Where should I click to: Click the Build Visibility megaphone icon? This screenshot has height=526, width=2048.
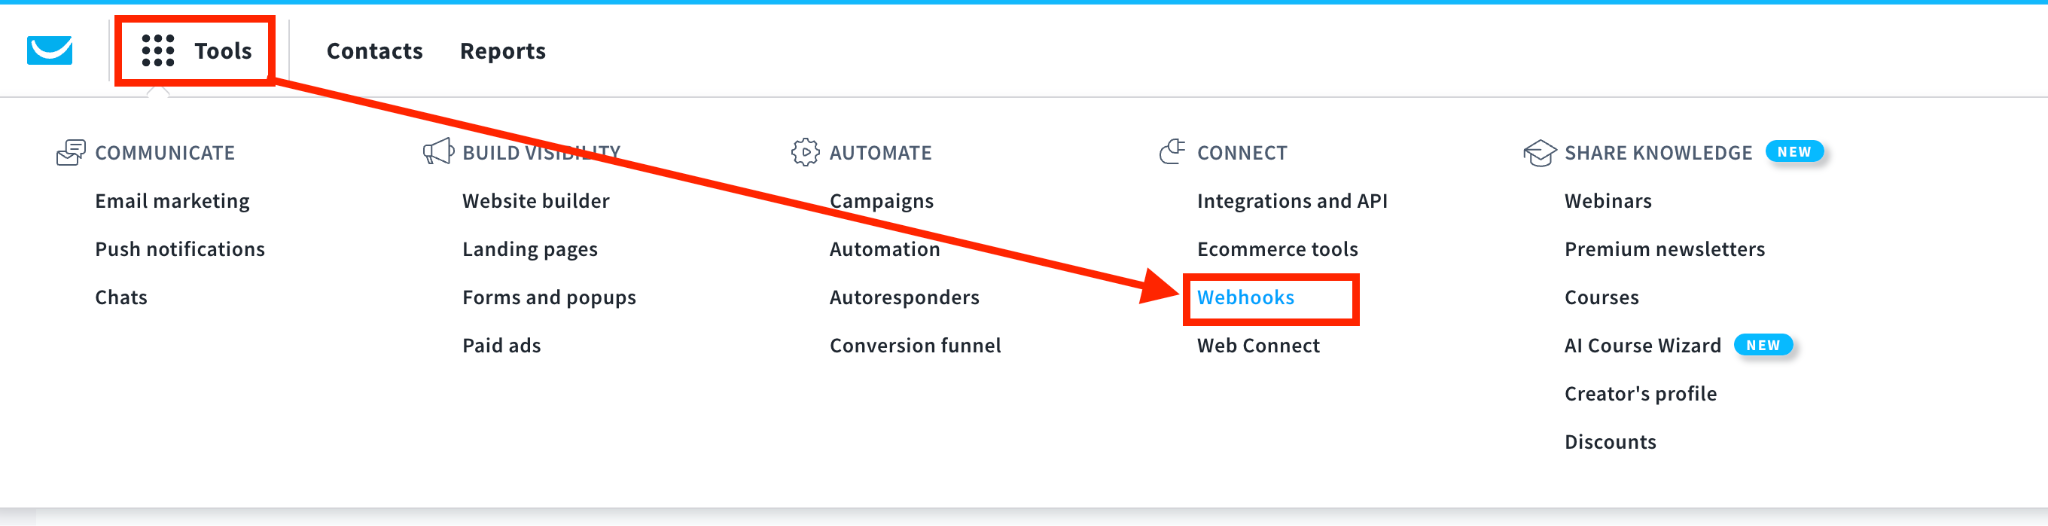(x=438, y=152)
